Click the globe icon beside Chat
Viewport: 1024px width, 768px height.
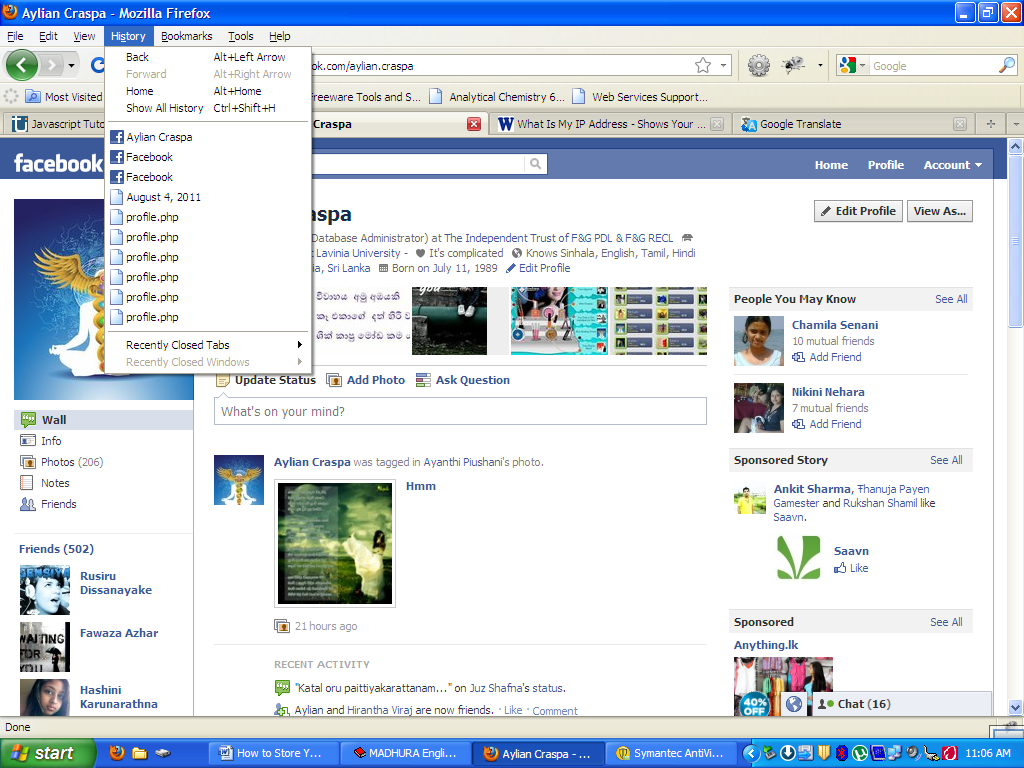(x=793, y=704)
